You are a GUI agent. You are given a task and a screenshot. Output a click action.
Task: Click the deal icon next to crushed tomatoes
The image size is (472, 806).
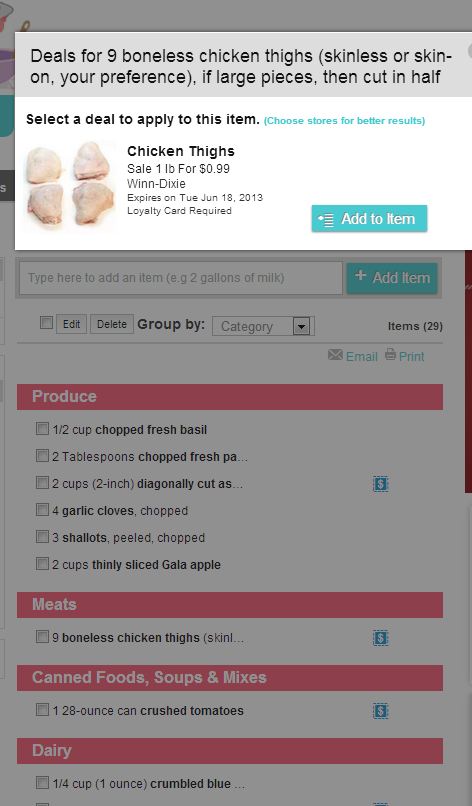point(380,711)
